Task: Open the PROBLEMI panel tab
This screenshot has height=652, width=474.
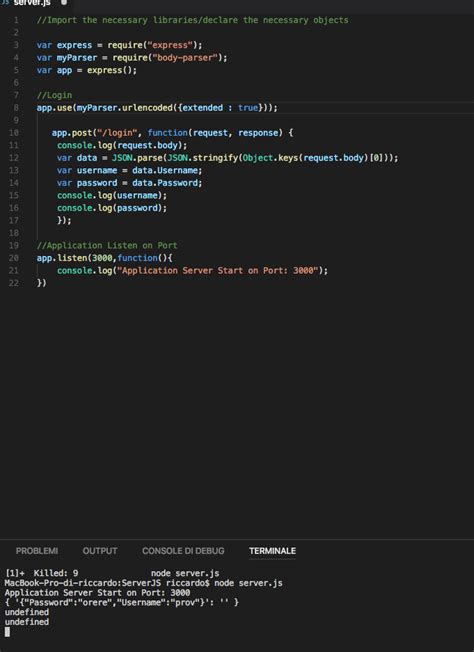Action: [37, 551]
